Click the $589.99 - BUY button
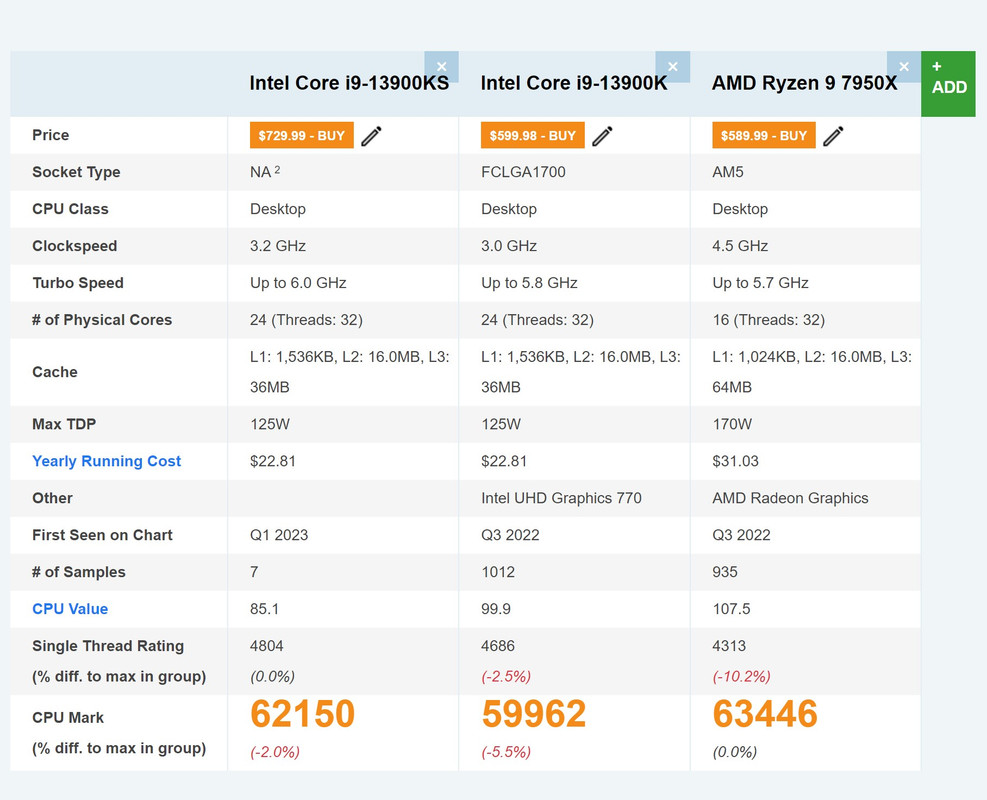The height and width of the screenshot is (800, 987). [764, 135]
